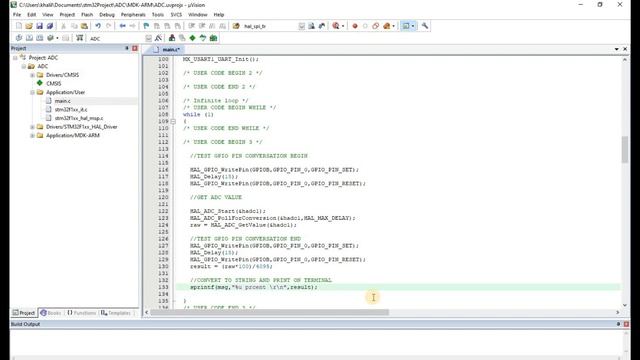Pin the Project panel
This screenshot has height=360, width=640.
[x=127, y=49]
